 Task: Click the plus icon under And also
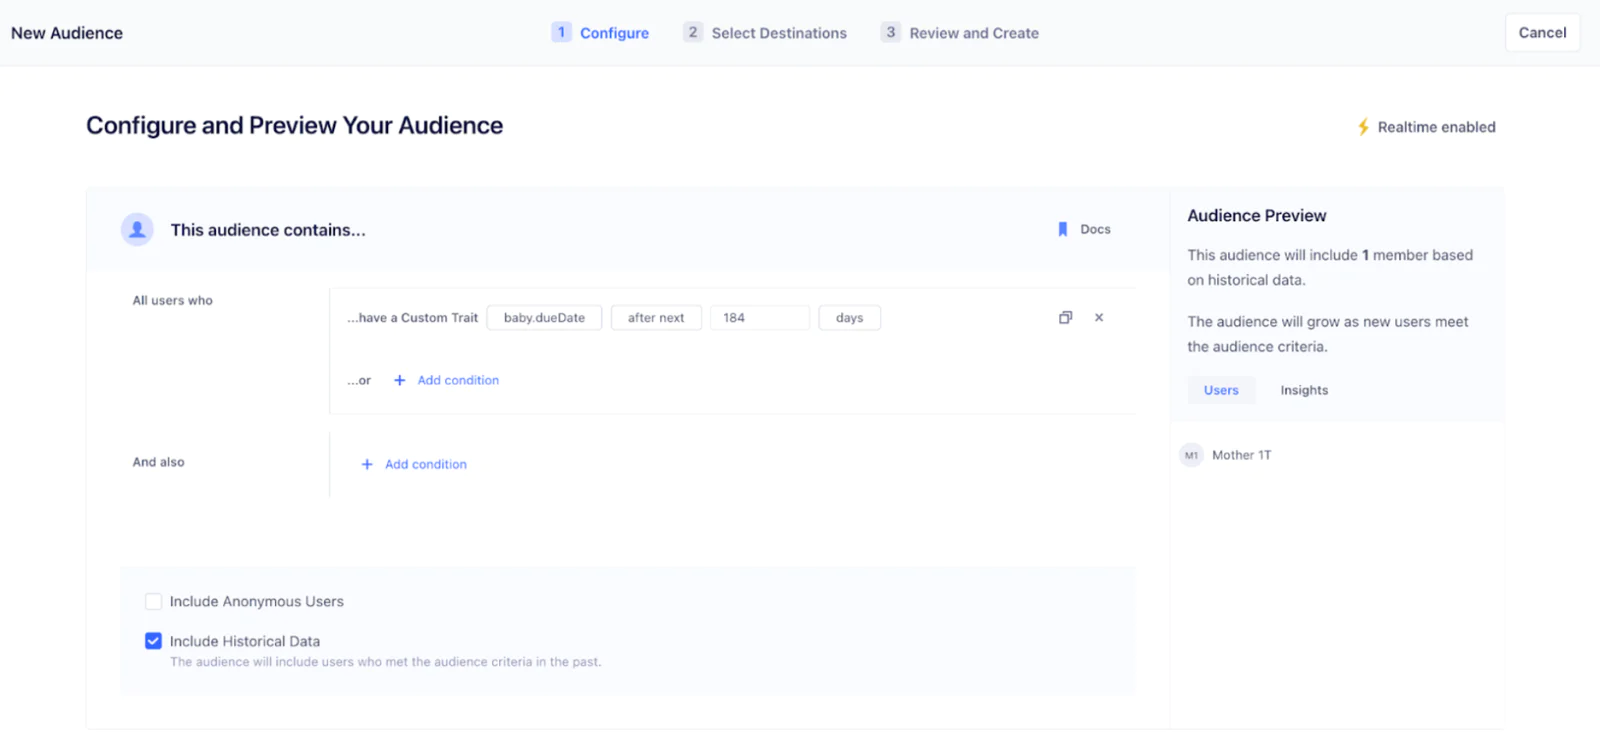coord(367,464)
